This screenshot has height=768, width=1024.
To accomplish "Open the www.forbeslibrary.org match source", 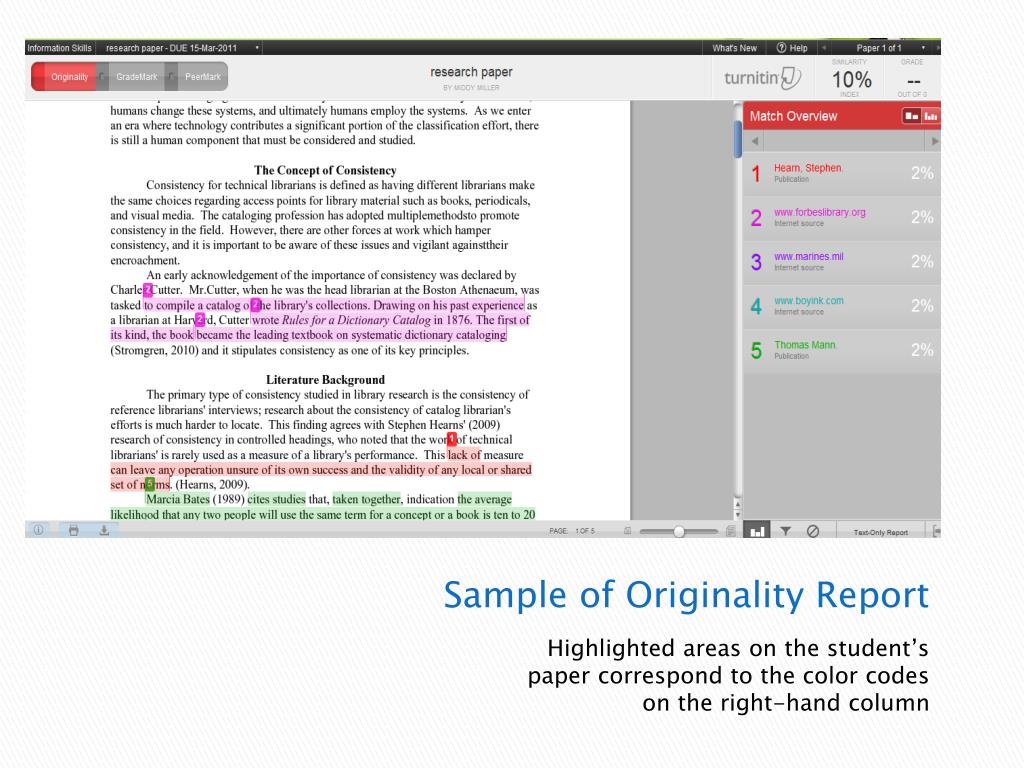I will 820,212.
